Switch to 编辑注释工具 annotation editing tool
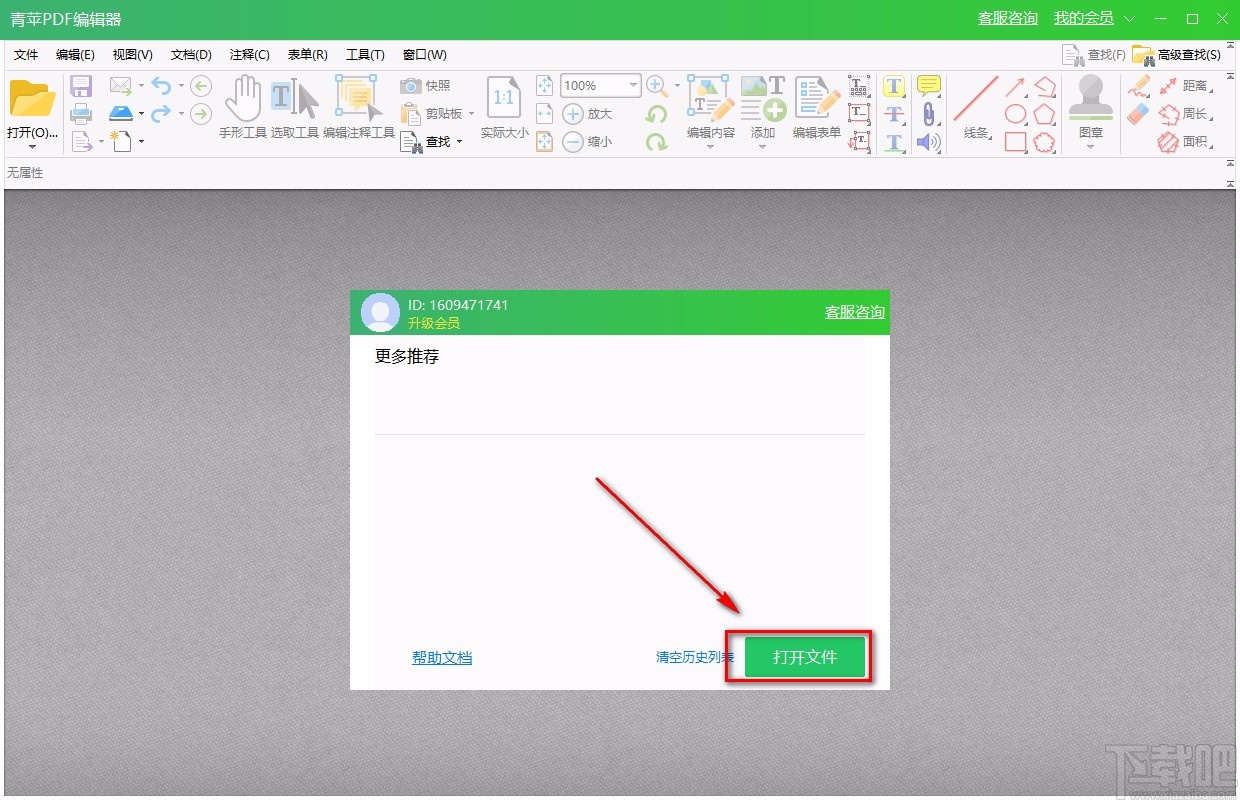Screen dimensions: 1240x800 click(x=355, y=100)
